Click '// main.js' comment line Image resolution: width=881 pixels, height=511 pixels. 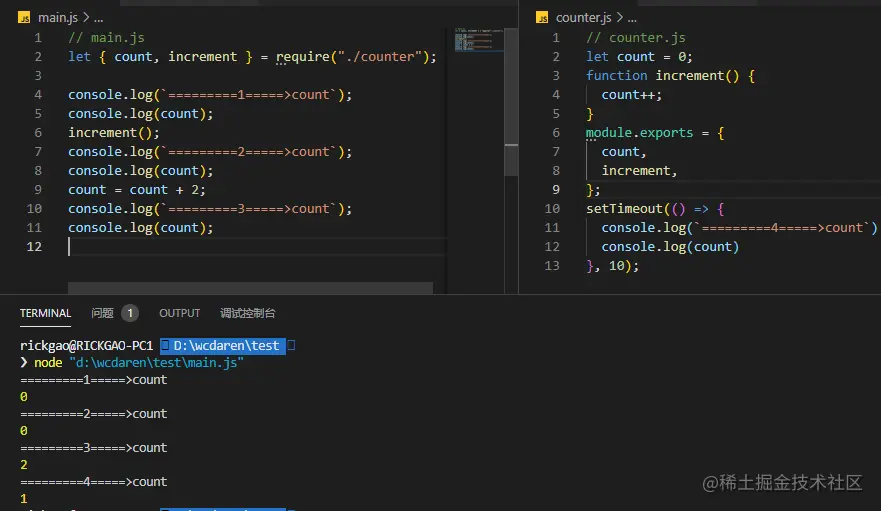point(106,38)
